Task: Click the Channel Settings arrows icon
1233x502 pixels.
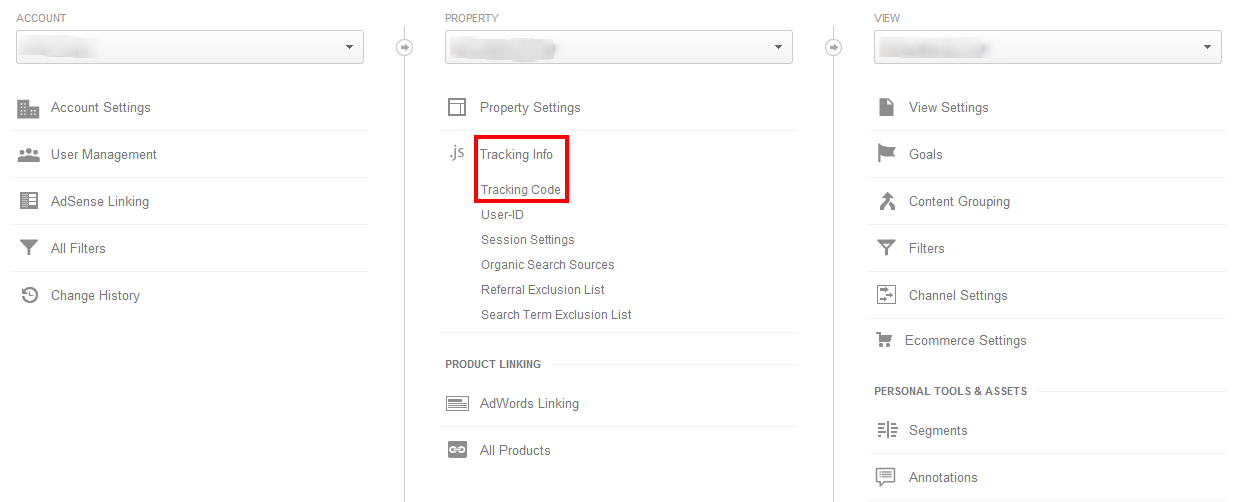Action: point(886,295)
